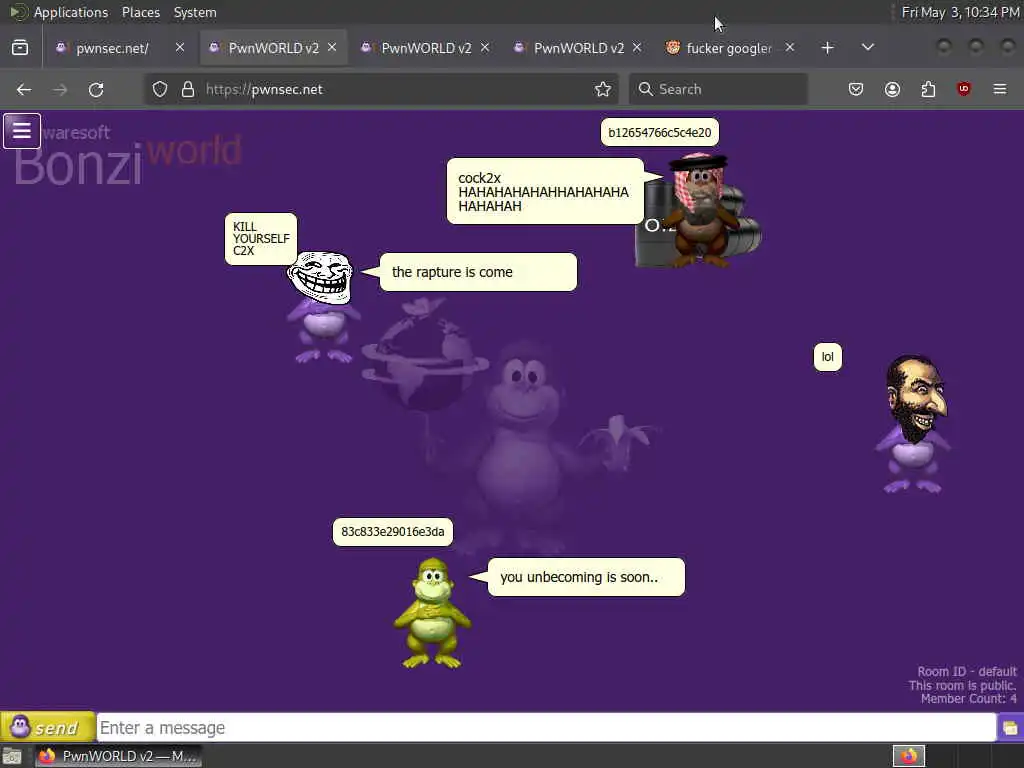Click the cock2x HAHAHA speech bubble

[545, 191]
